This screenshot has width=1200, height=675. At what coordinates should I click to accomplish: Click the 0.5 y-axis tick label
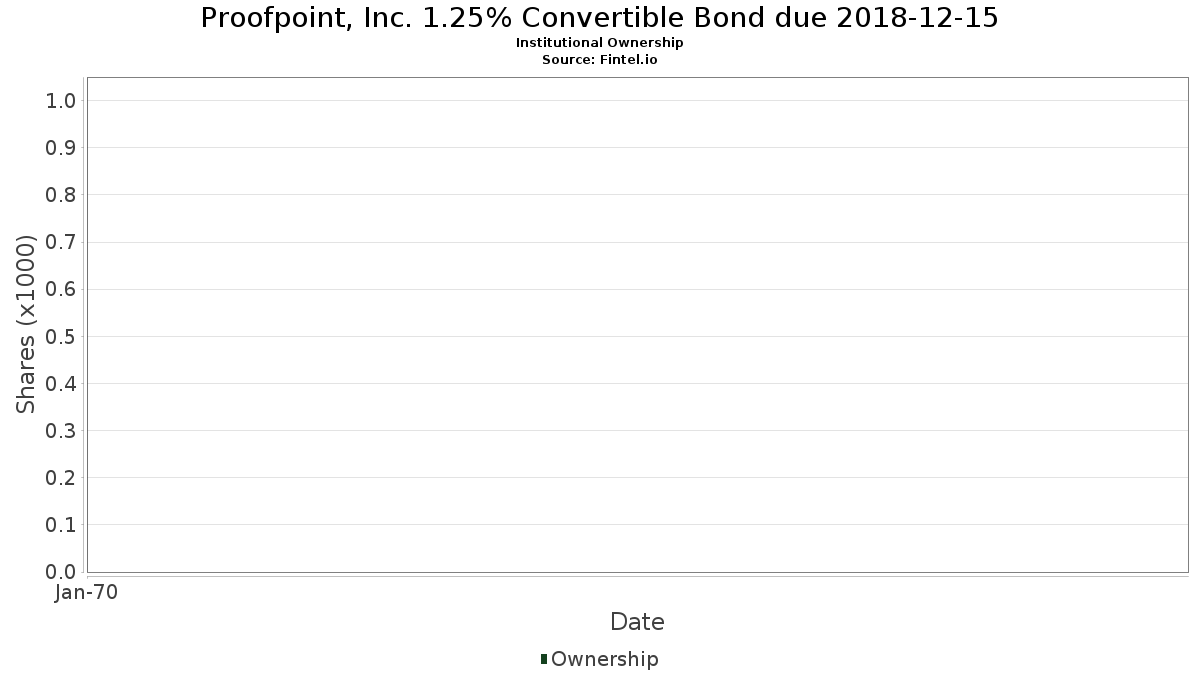coord(61,336)
